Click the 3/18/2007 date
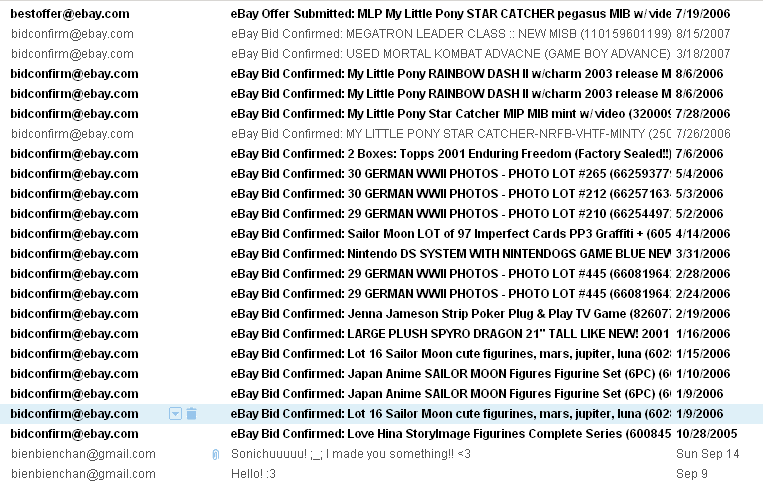The height and width of the screenshot is (484, 763). [703, 54]
